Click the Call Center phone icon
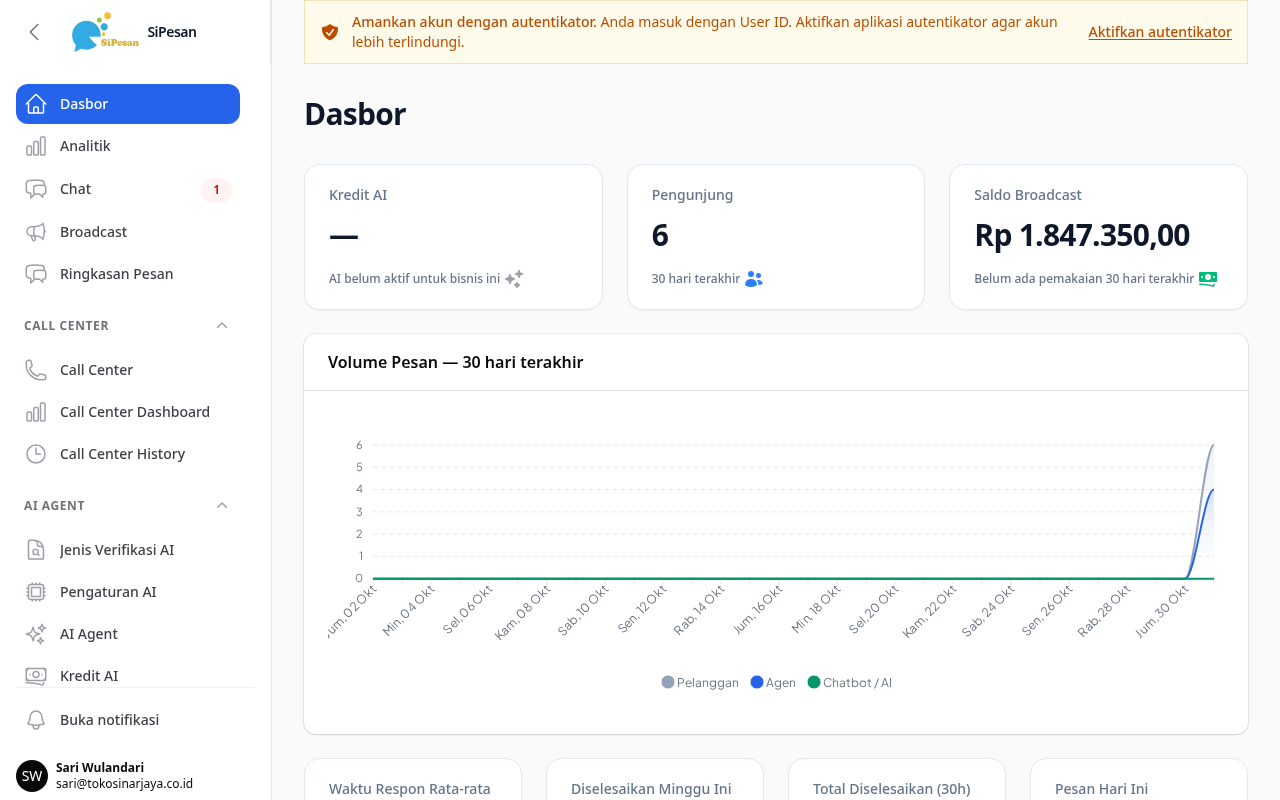Viewport: 1280px width, 800px height. click(36, 370)
